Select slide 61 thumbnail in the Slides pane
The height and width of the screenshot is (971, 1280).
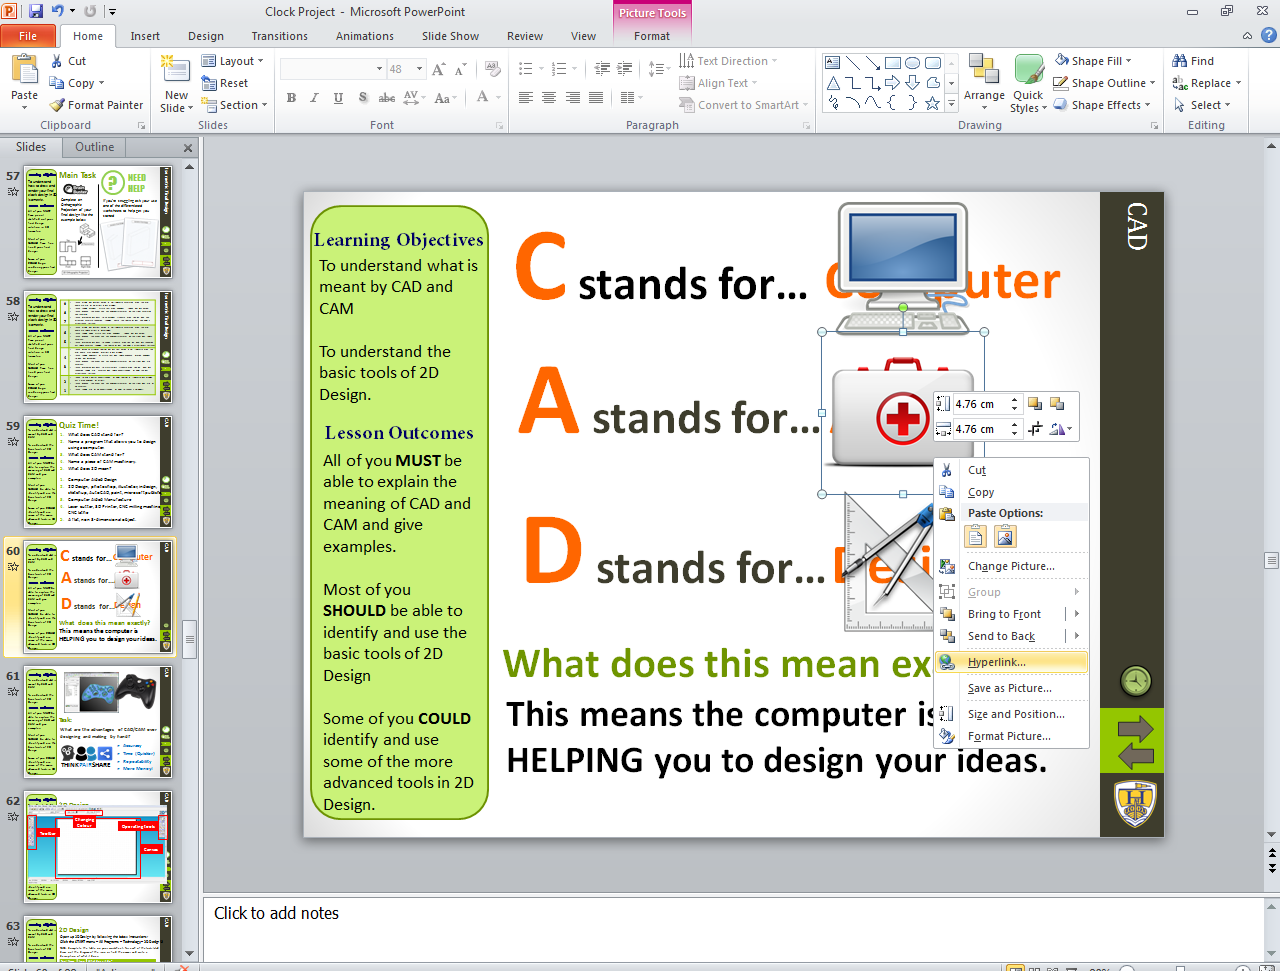pyautogui.click(x=97, y=722)
